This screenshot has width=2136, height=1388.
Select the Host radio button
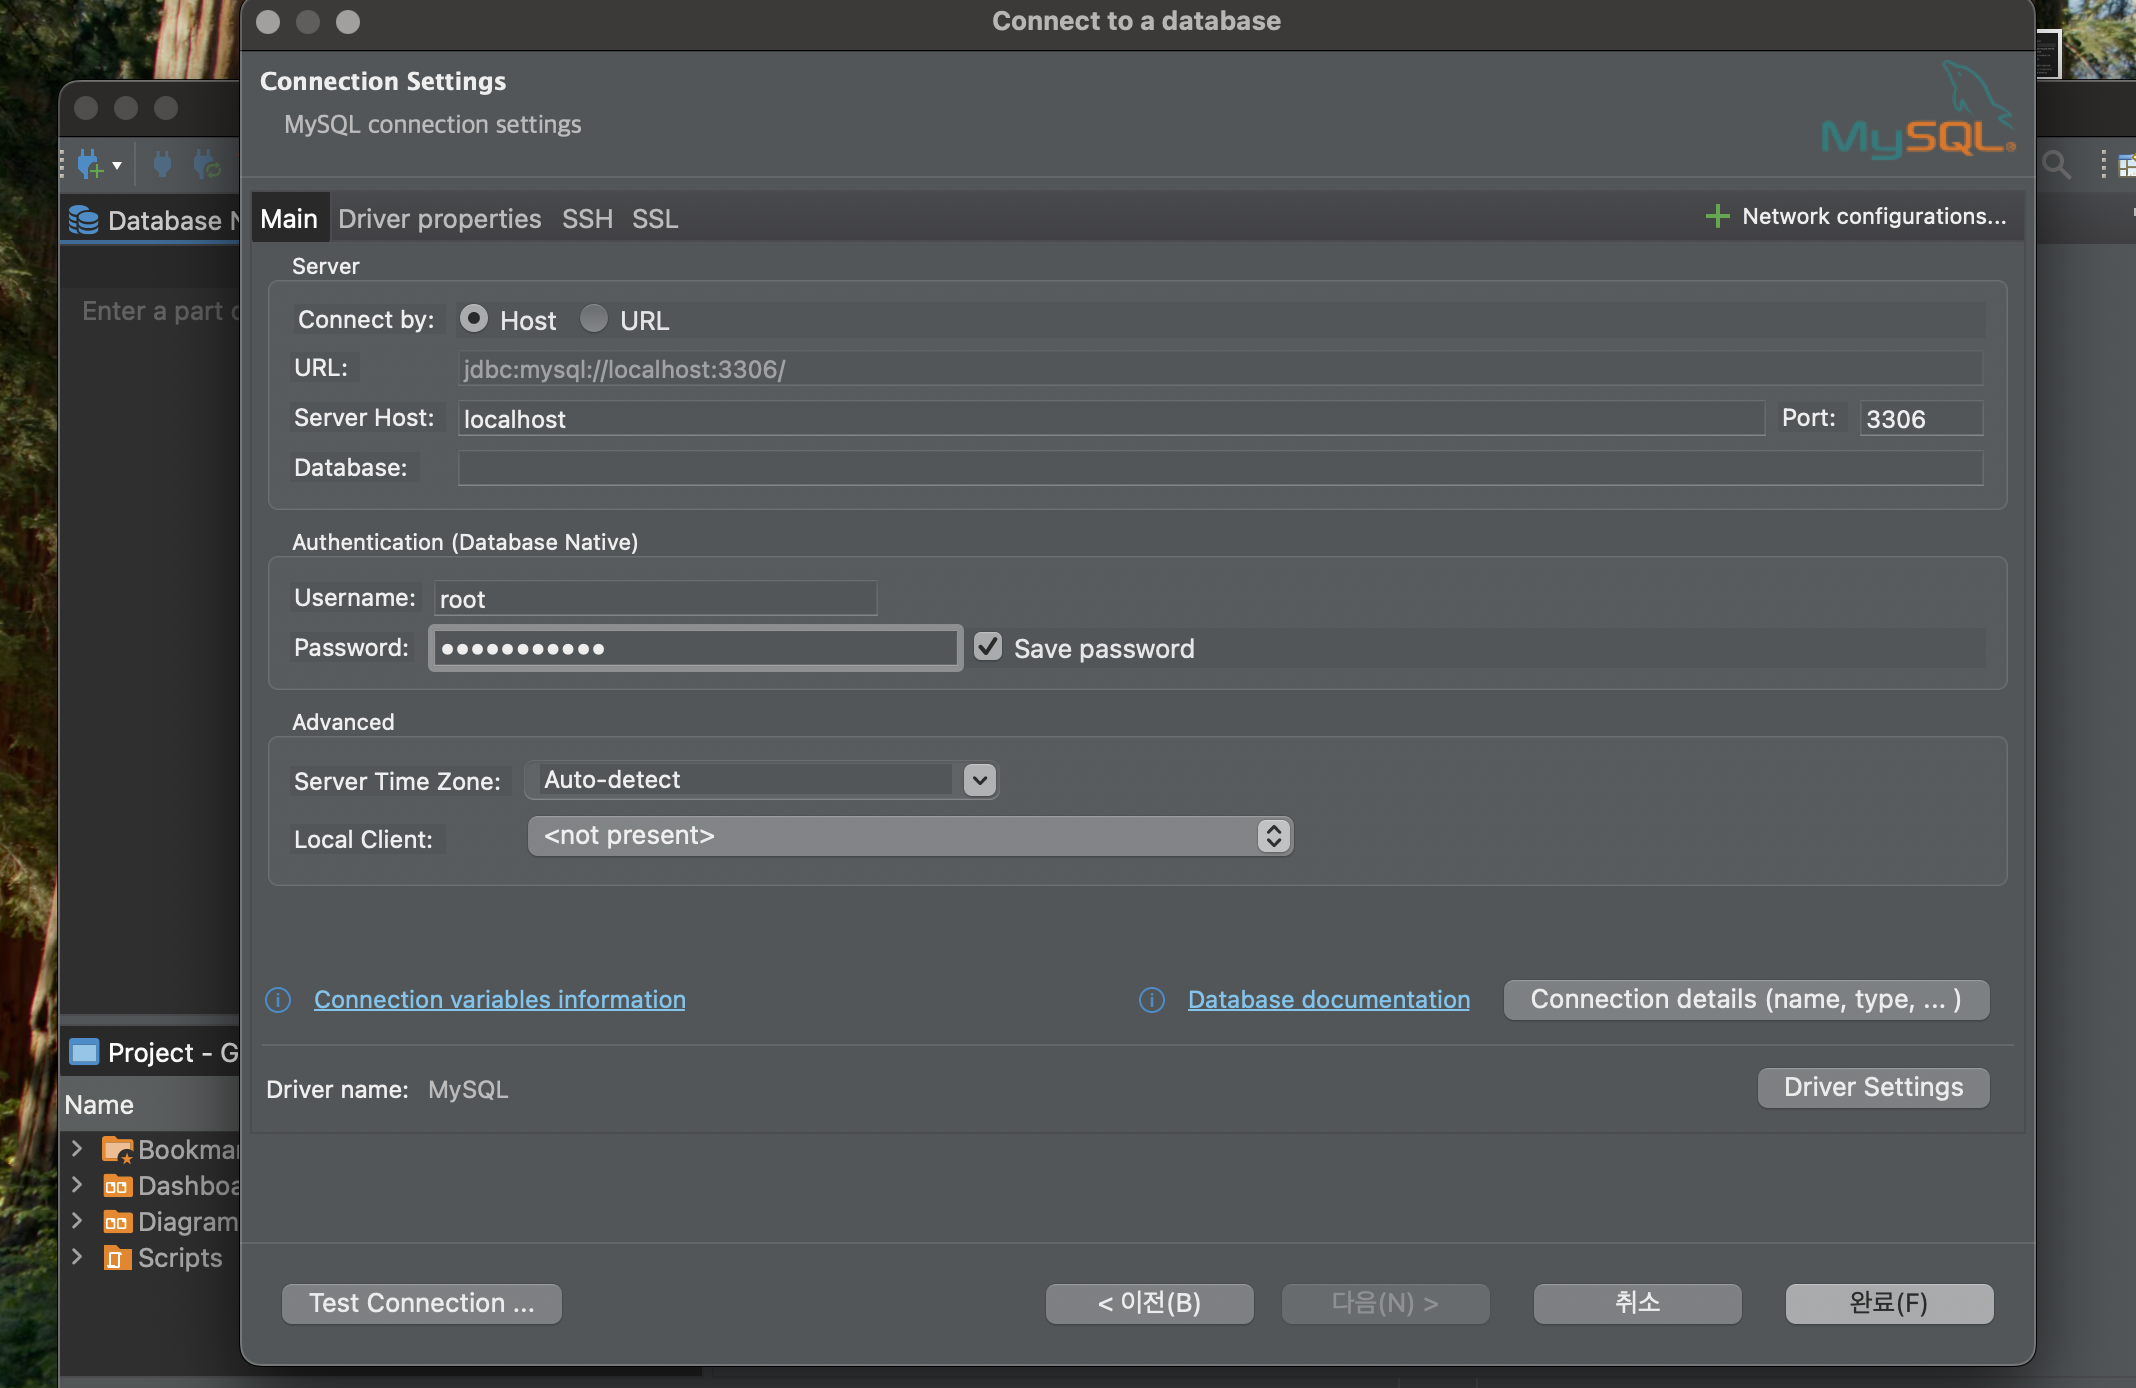[474, 319]
